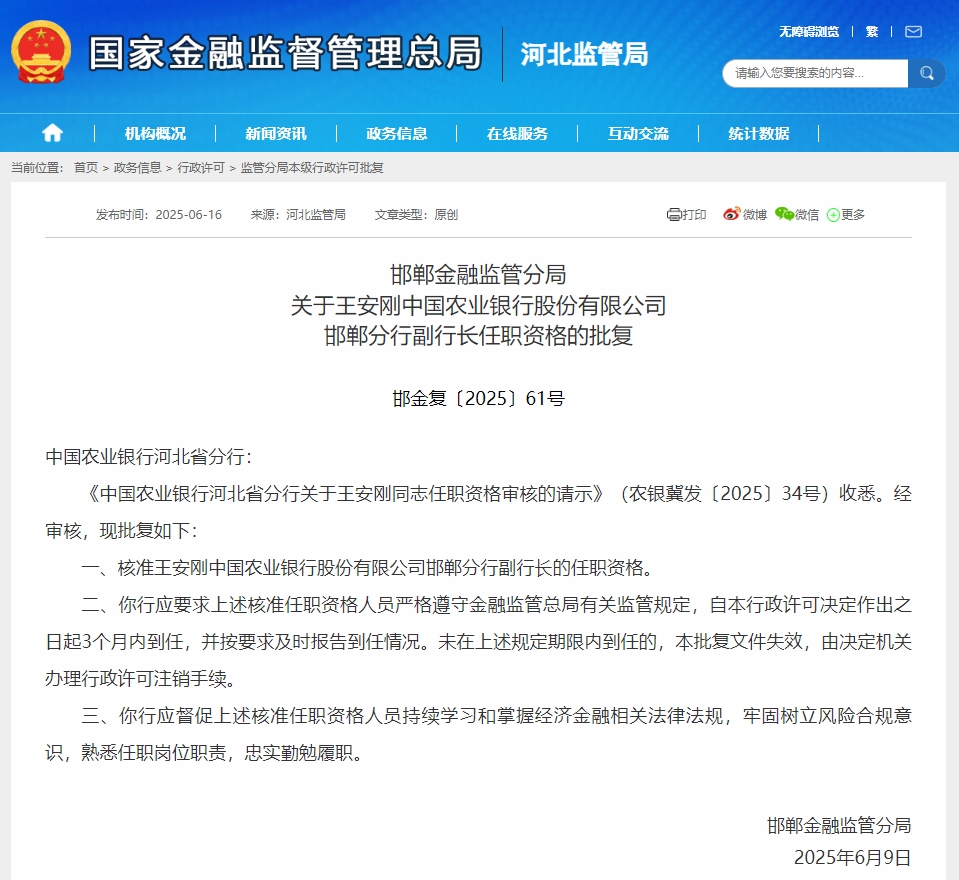Click the closing signature 邯郸金融监管分局

[839, 826]
